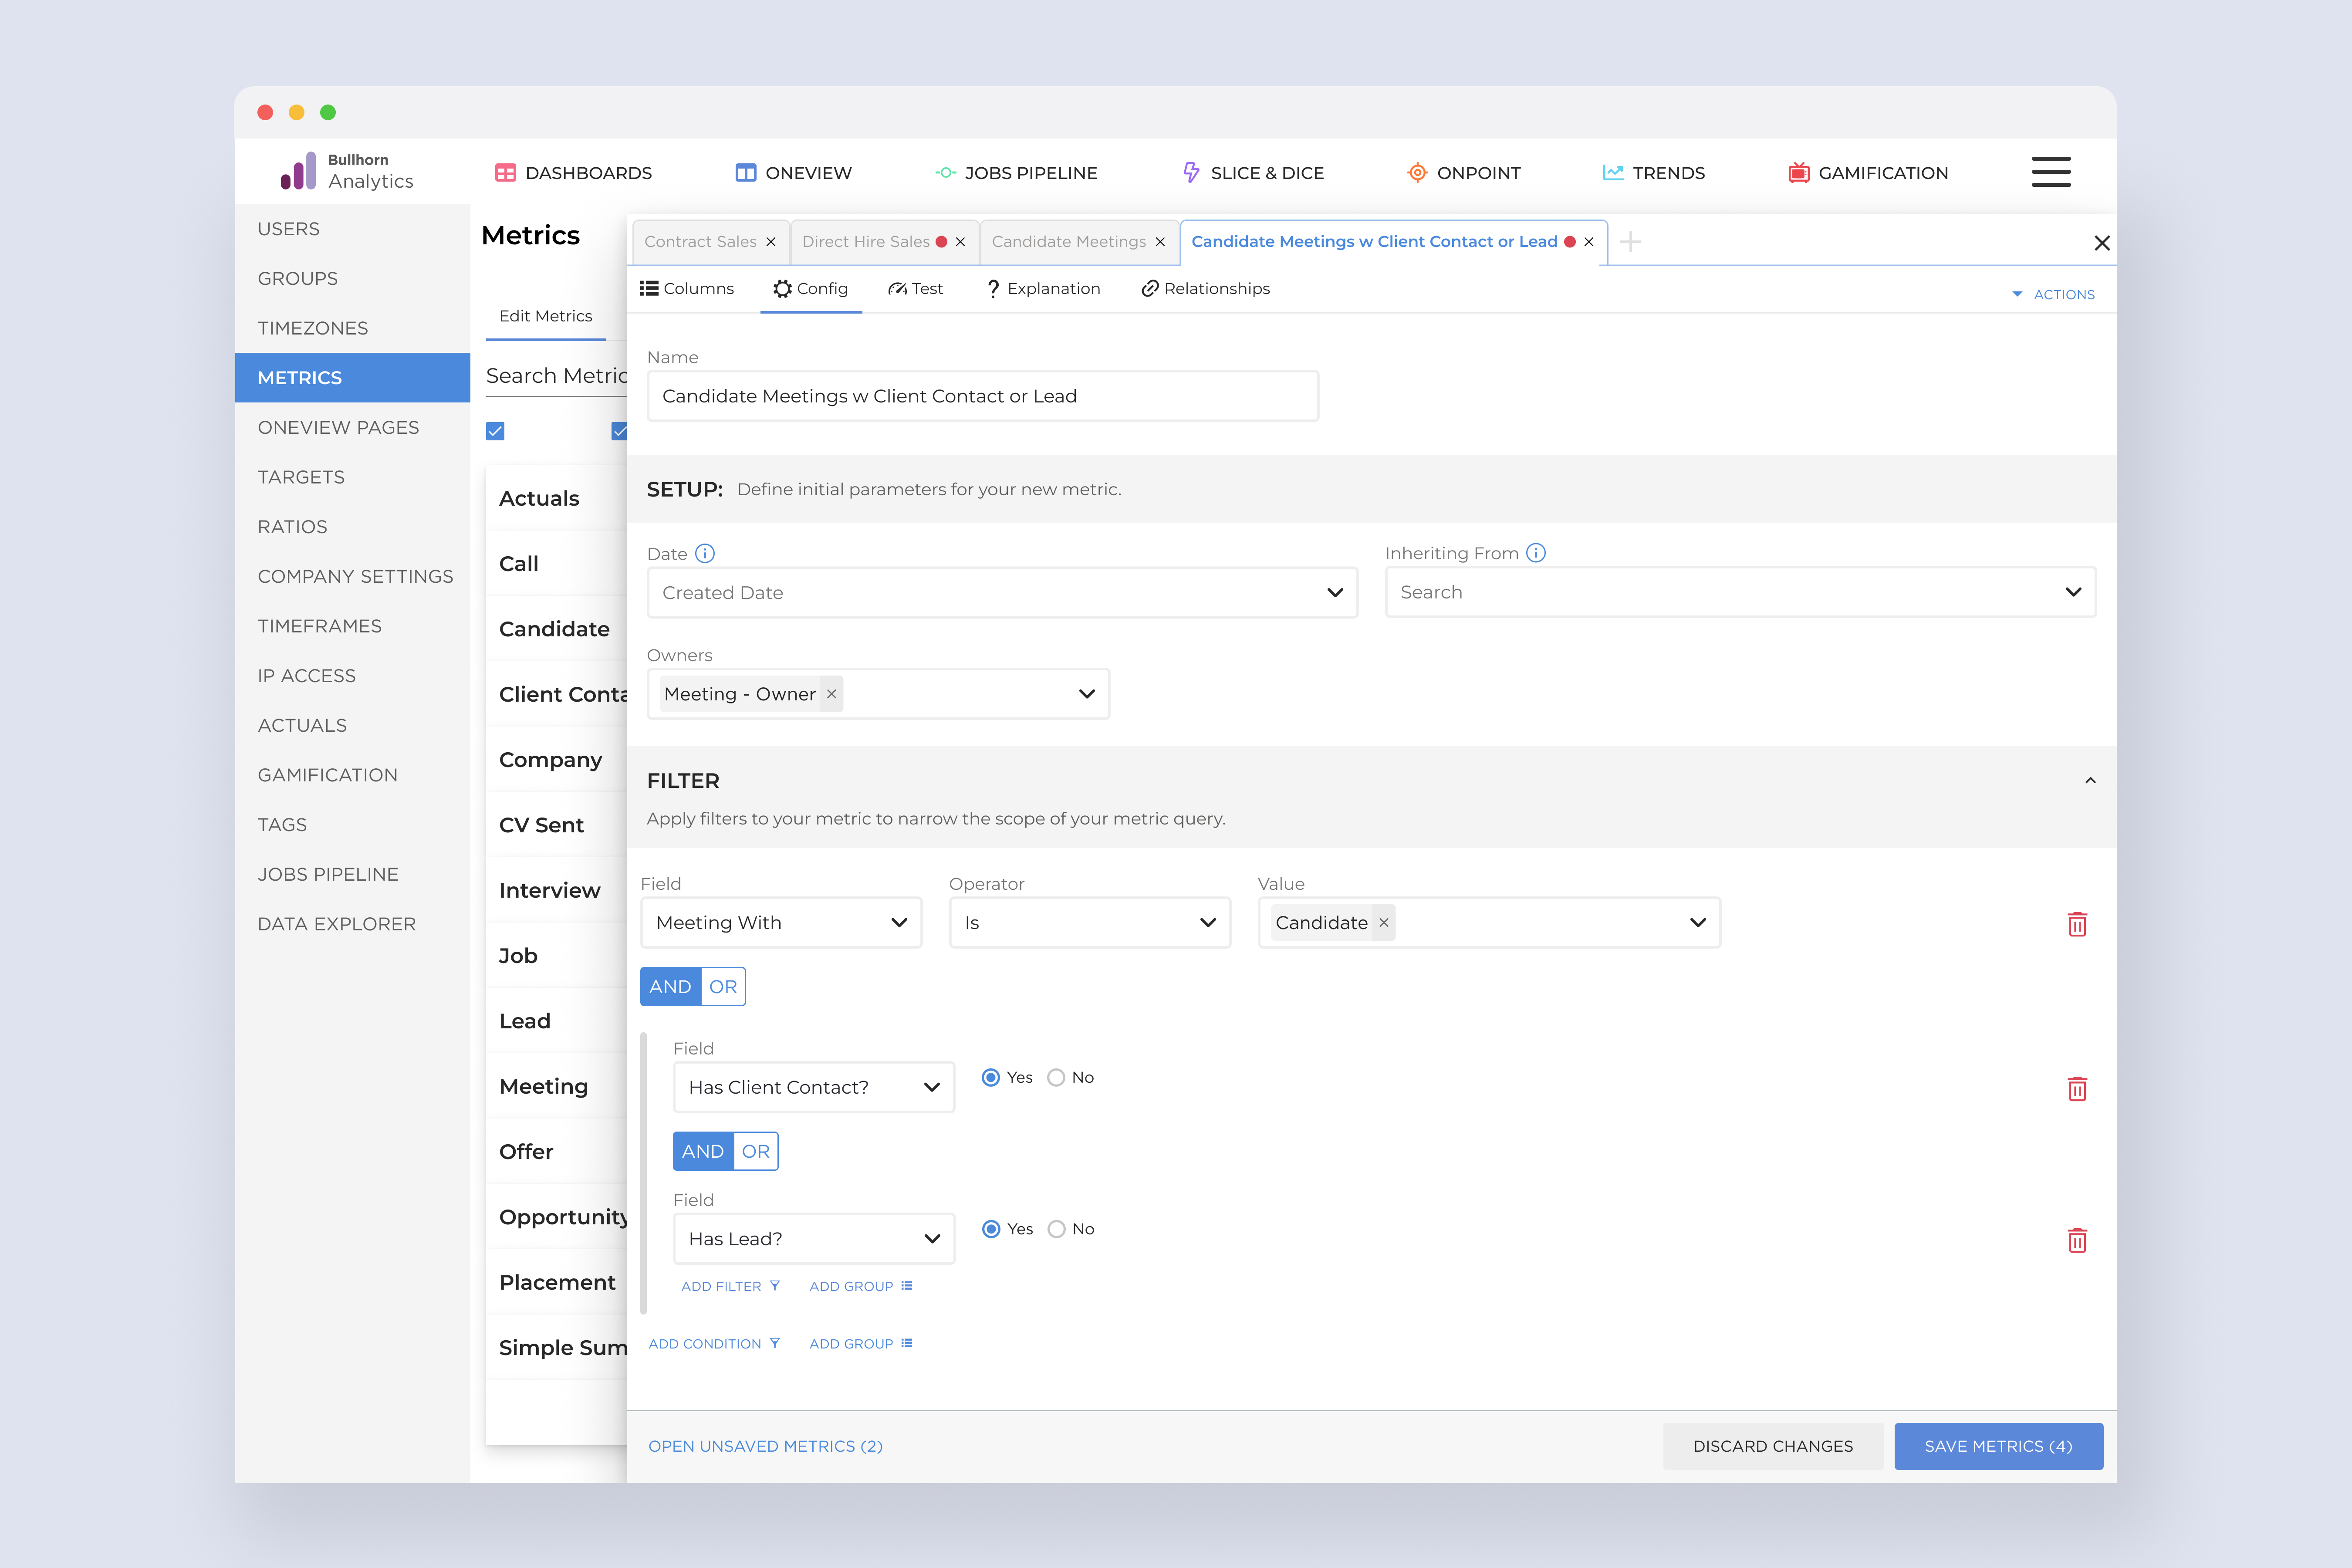
Task: Click the Bullhorn Analytics logo
Action: pyautogui.click(x=347, y=172)
